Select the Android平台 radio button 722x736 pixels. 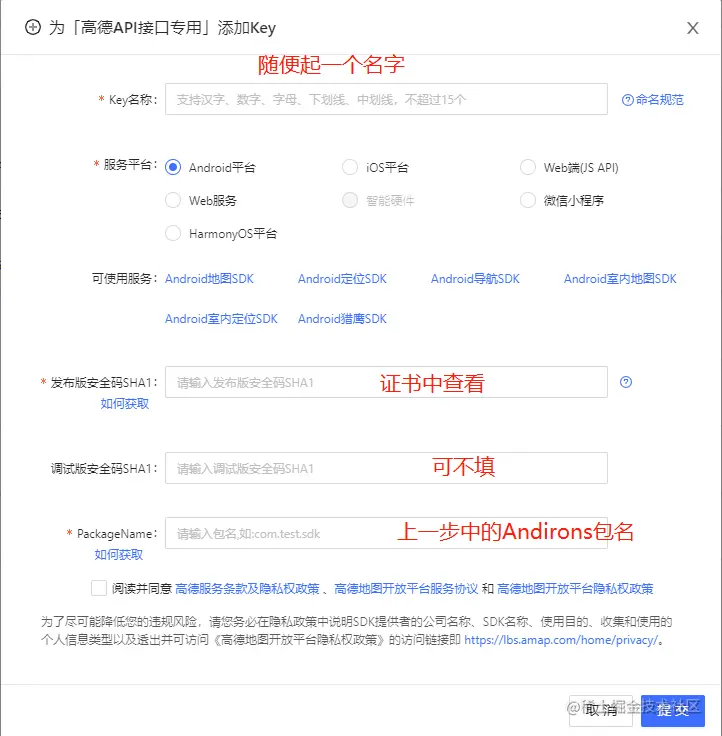(x=173, y=167)
